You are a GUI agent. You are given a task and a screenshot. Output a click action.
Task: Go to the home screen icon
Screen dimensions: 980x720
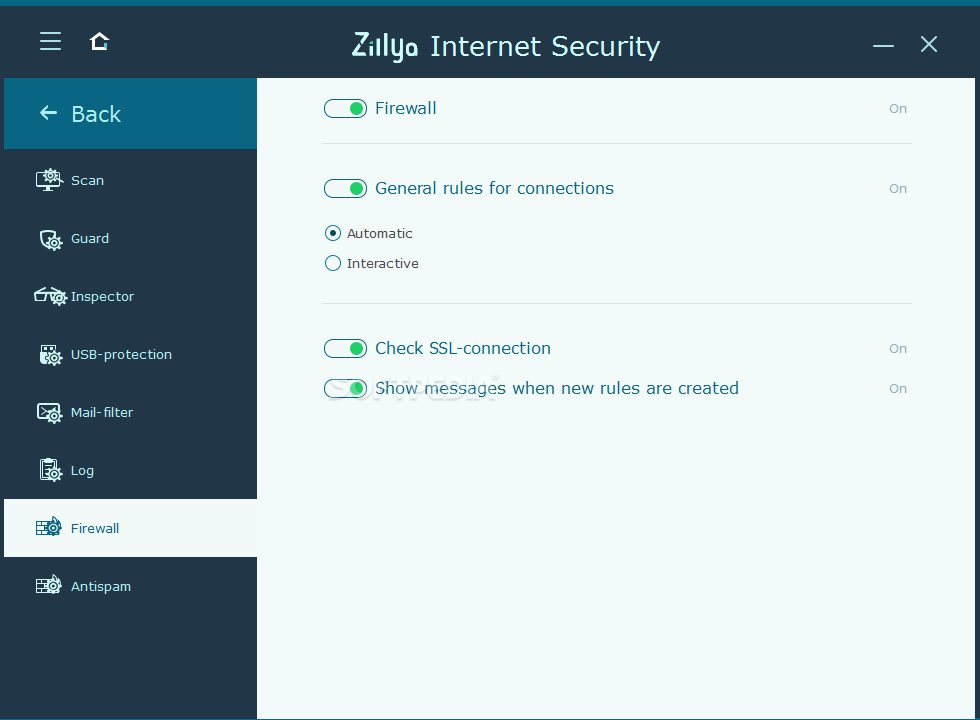(99, 41)
